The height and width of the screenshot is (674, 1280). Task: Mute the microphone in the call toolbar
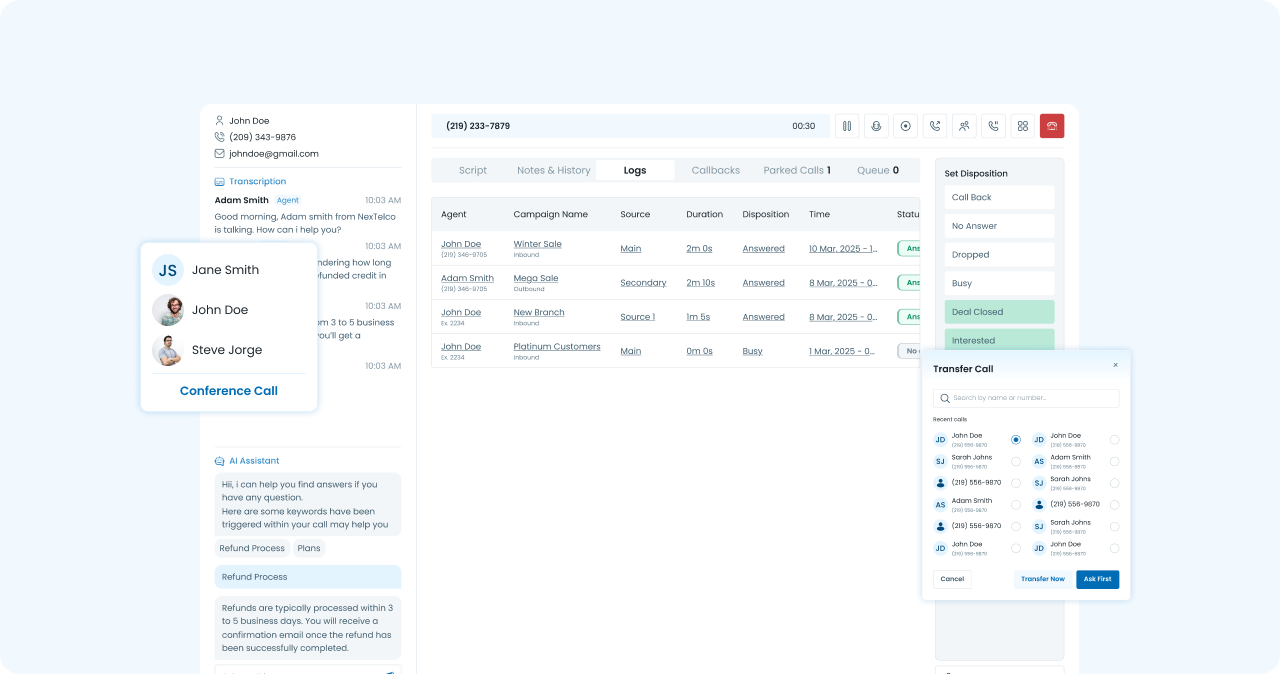(876, 126)
